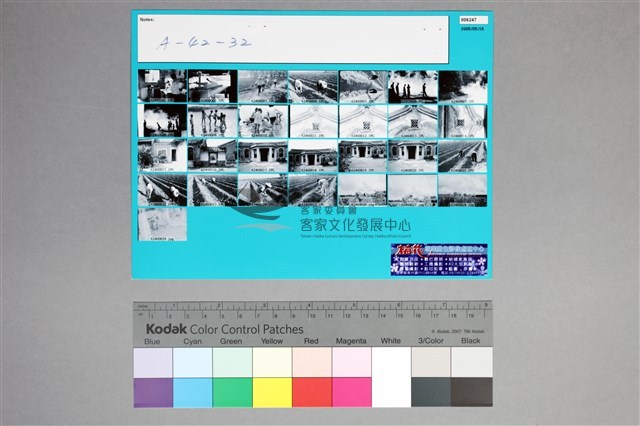Screen dimensions: 640x426
Task: Choose the dark patch under the Black label
Action: point(471,392)
